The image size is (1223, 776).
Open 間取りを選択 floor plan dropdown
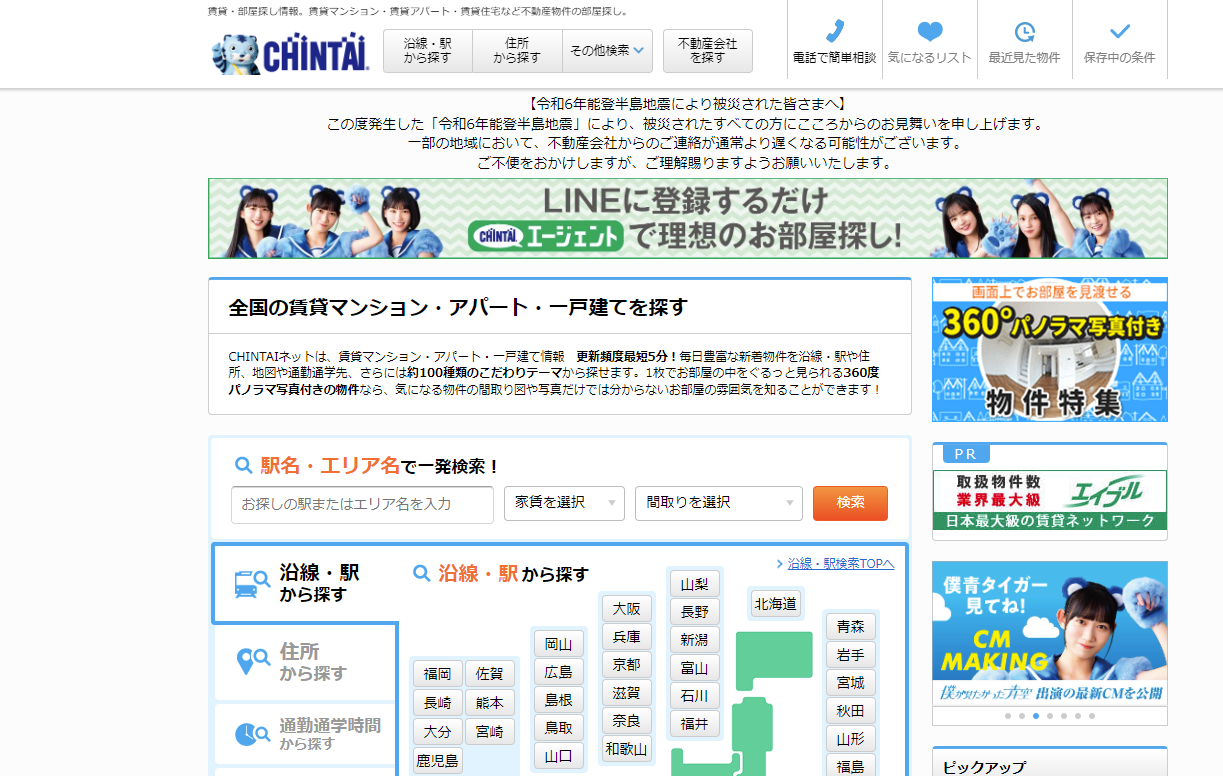(719, 503)
